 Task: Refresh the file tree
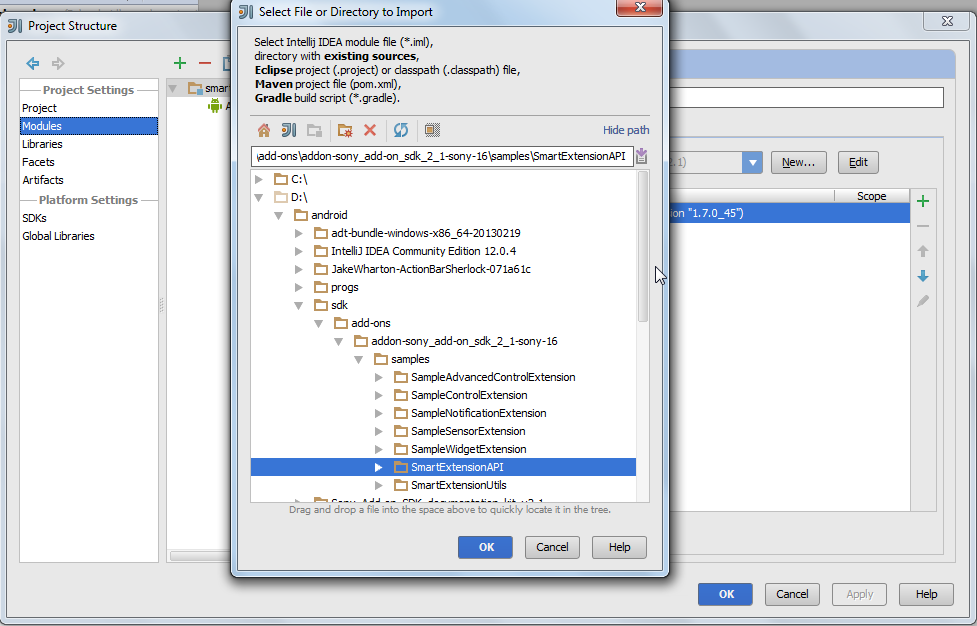tap(401, 130)
